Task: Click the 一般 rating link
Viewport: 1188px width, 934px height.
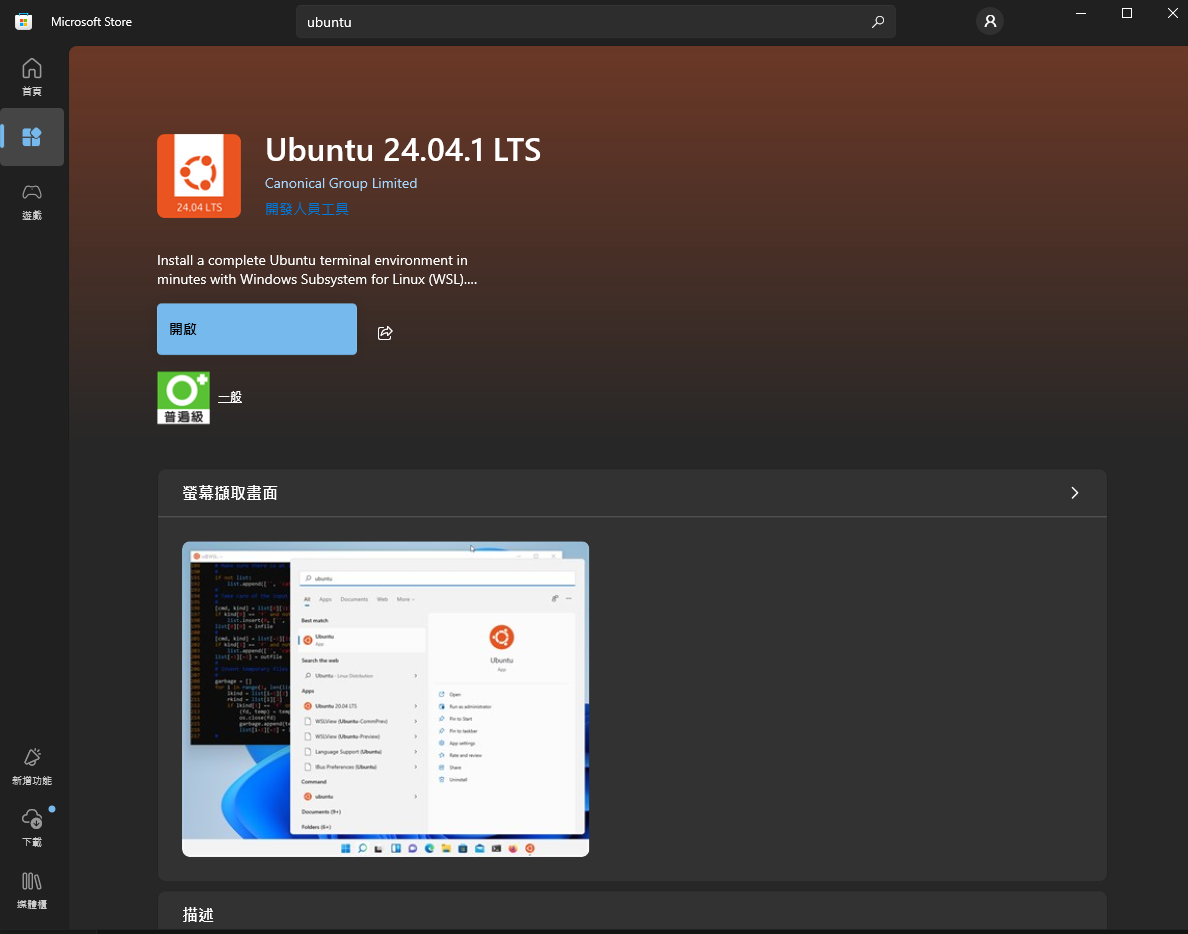Action: [x=230, y=397]
